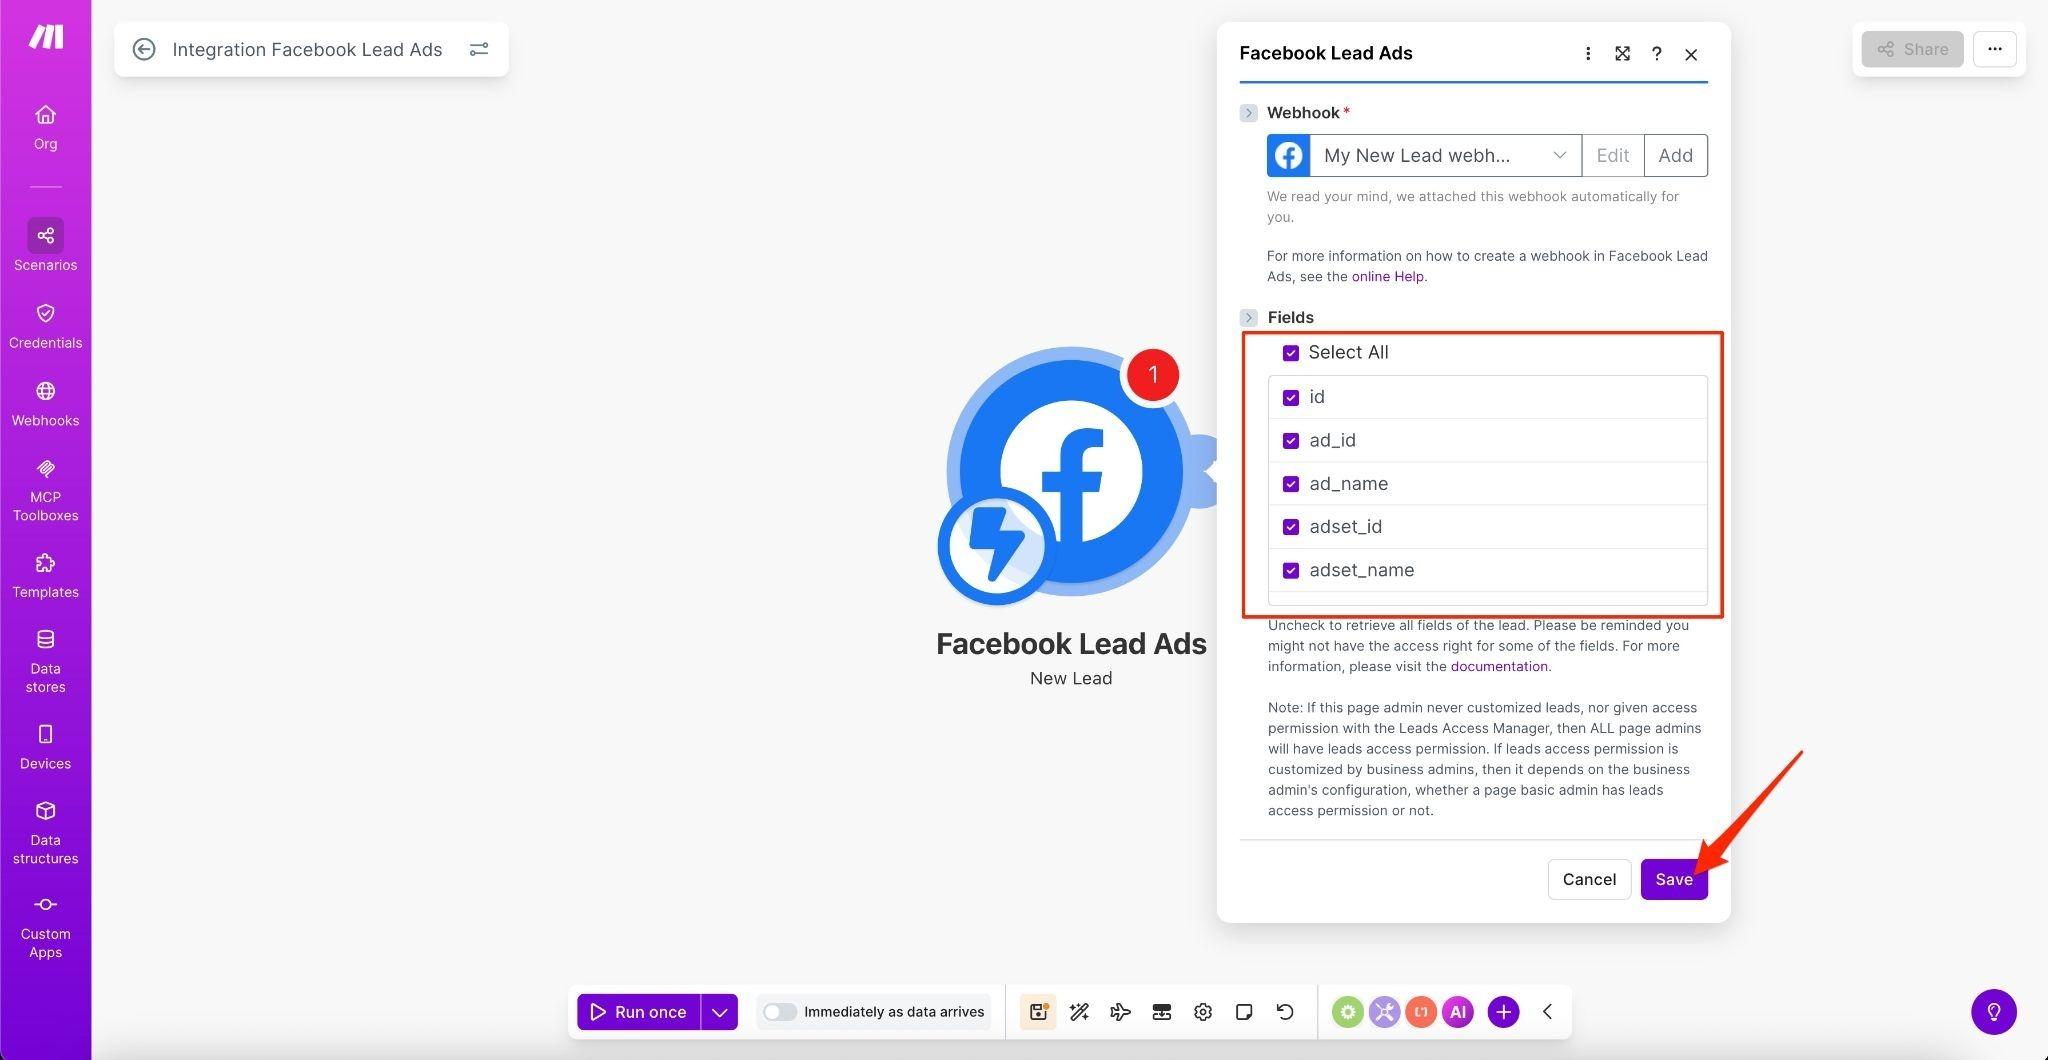This screenshot has height=1060, width=2048.
Task: Open the 'documentation' link
Action: point(1499,667)
